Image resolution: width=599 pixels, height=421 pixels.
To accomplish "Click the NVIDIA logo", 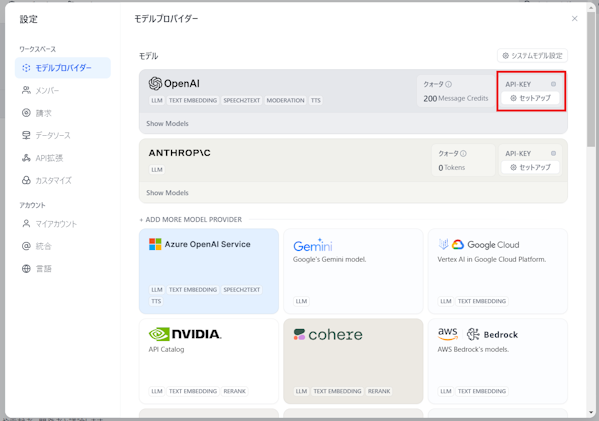I will point(185,334).
